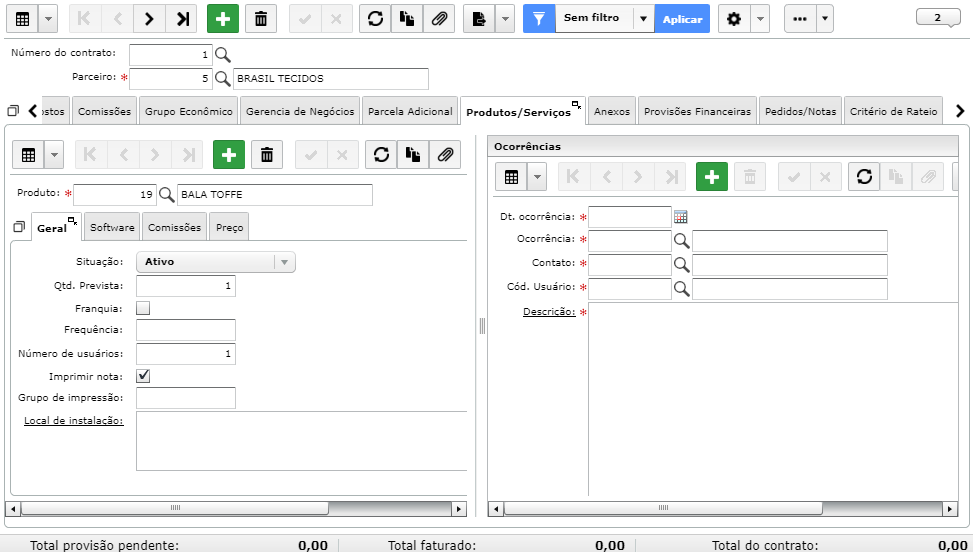Enable the Franquia checkbox
973x552 pixels.
143,308
